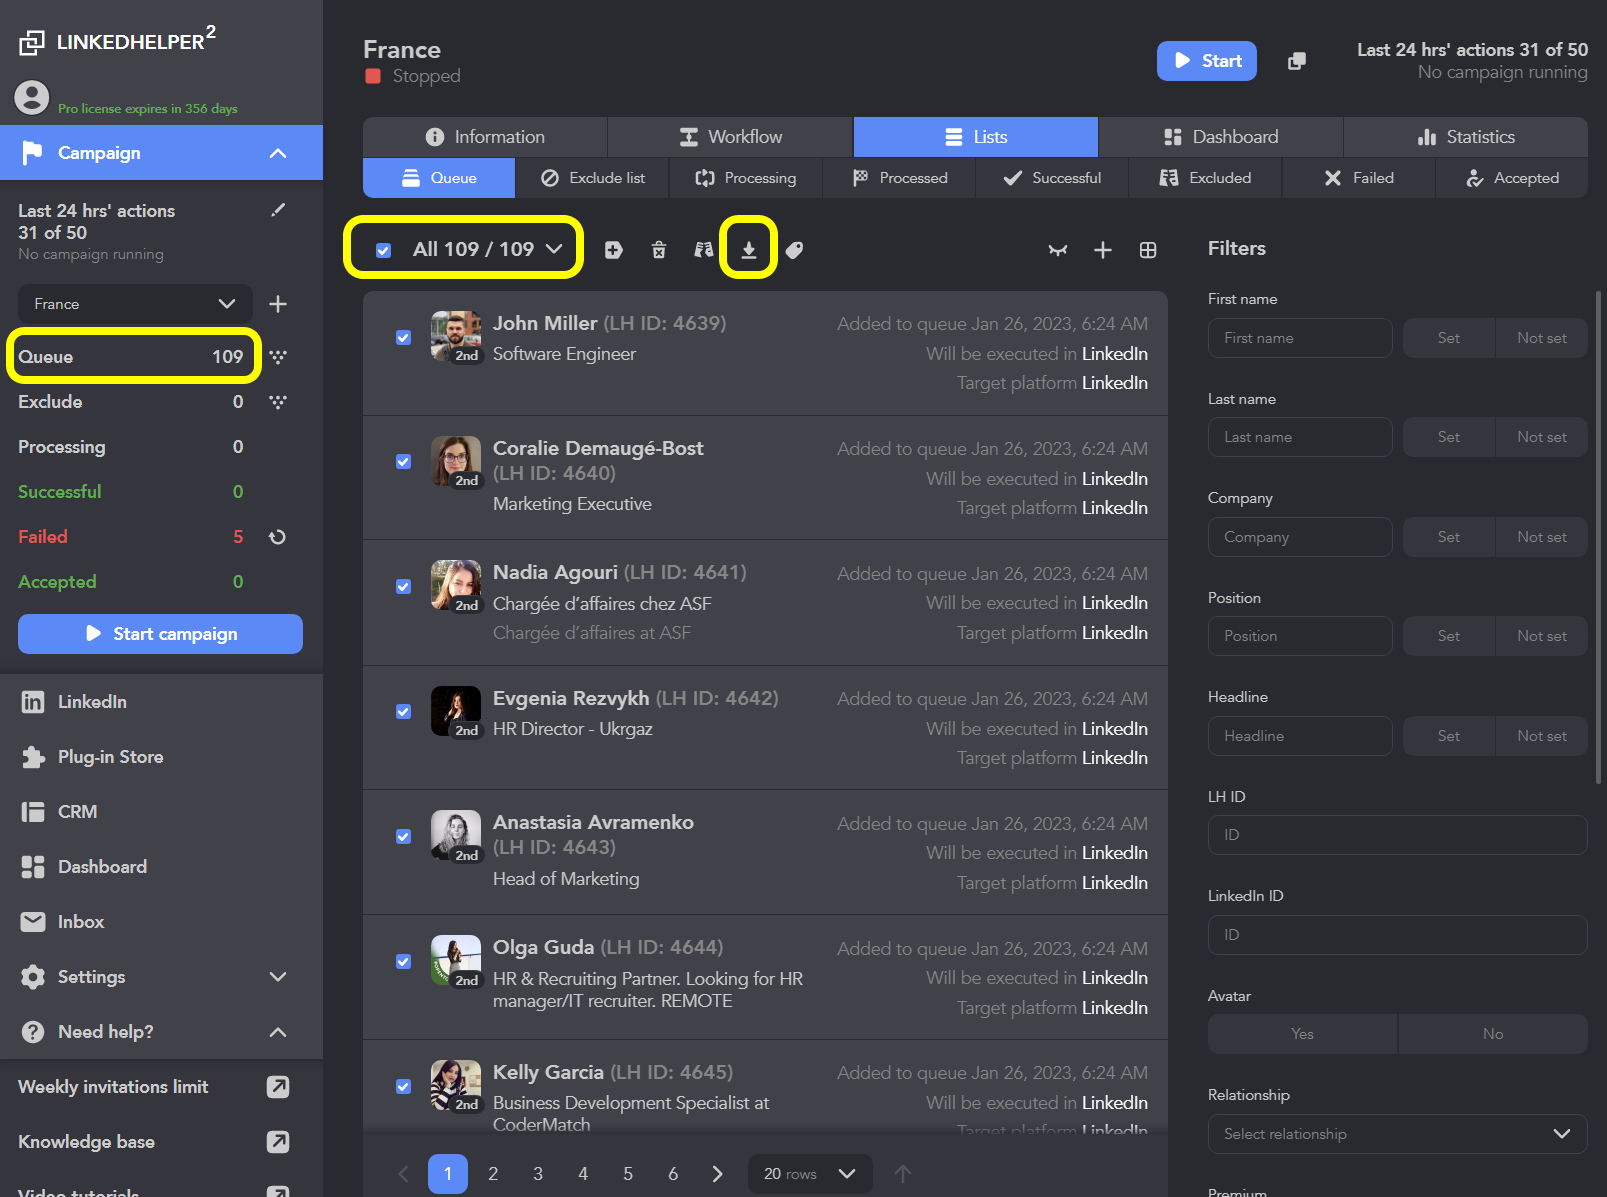This screenshot has width=1607, height=1197.
Task: Expand the Settings section
Action: click(278, 977)
